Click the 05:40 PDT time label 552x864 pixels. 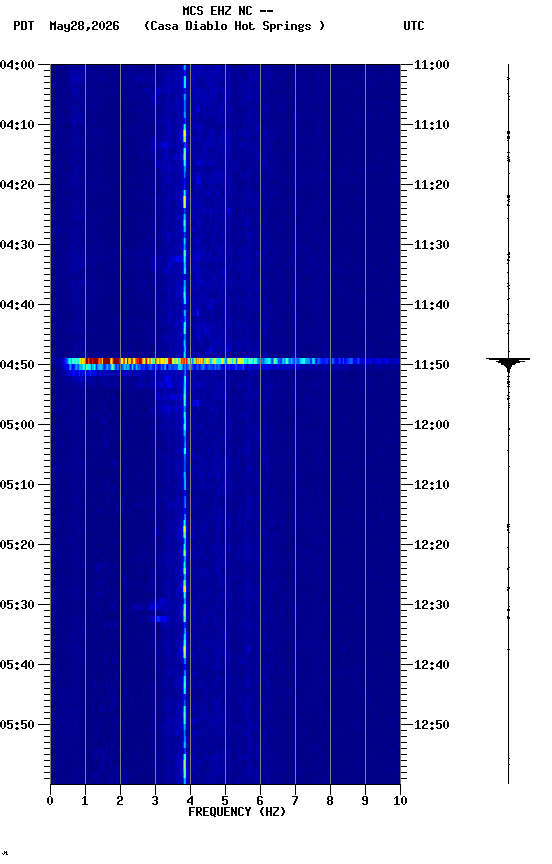17,665
